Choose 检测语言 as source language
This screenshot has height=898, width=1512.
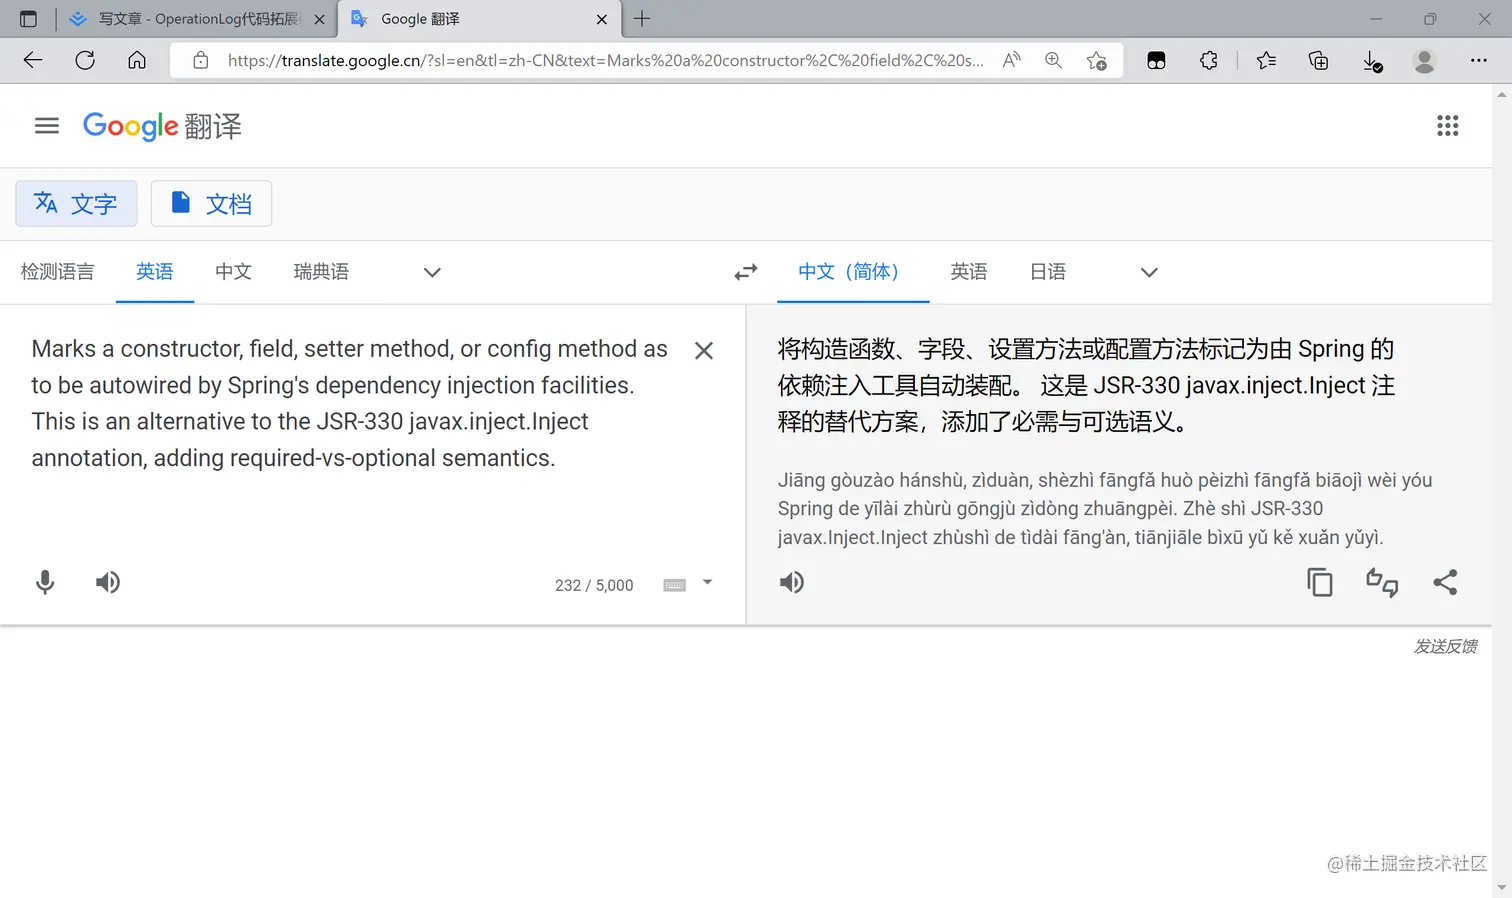click(x=57, y=272)
